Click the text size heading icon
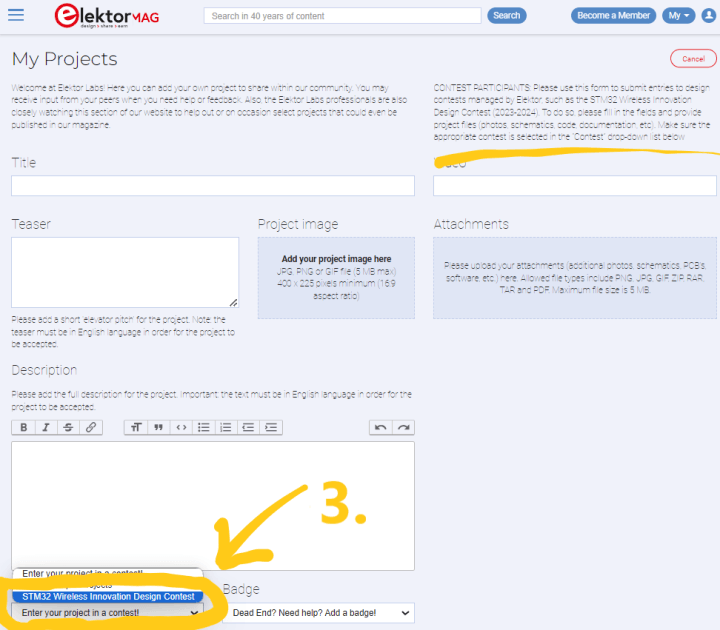The height and width of the screenshot is (630, 720). point(136,427)
